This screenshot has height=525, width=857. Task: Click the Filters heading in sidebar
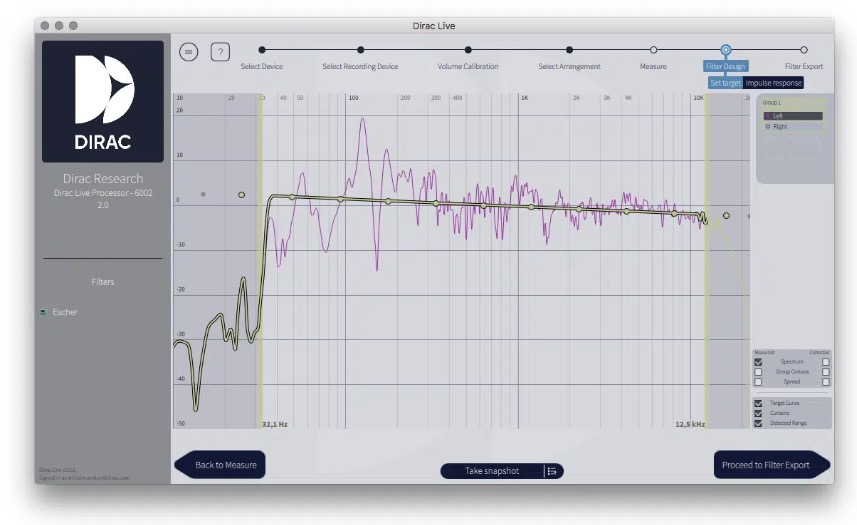coord(103,282)
